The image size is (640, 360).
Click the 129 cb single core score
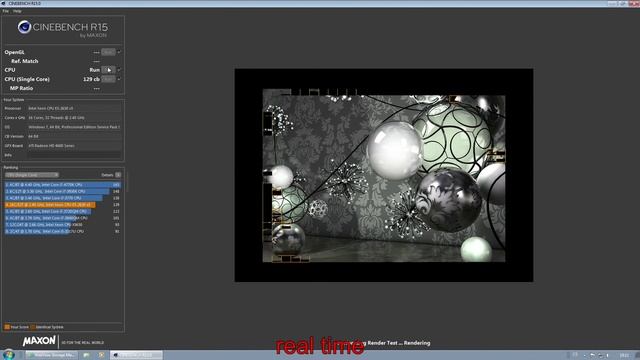[x=91, y=79]
